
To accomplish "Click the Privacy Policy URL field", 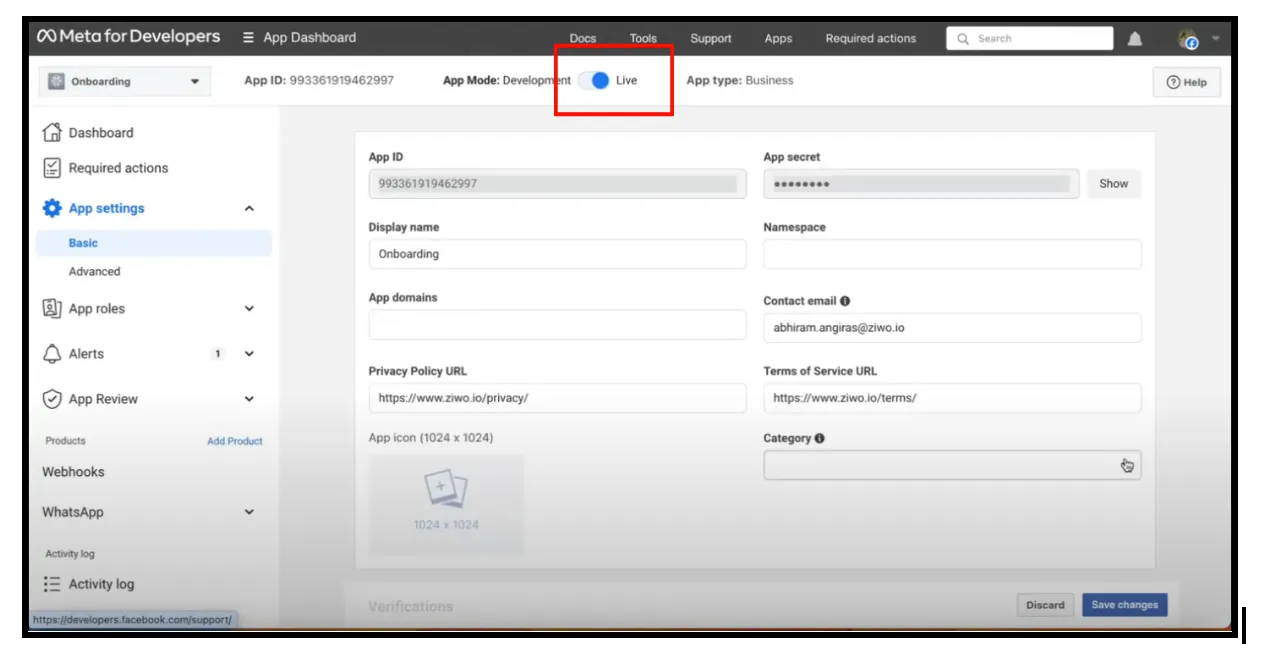I will click(557, 397).
